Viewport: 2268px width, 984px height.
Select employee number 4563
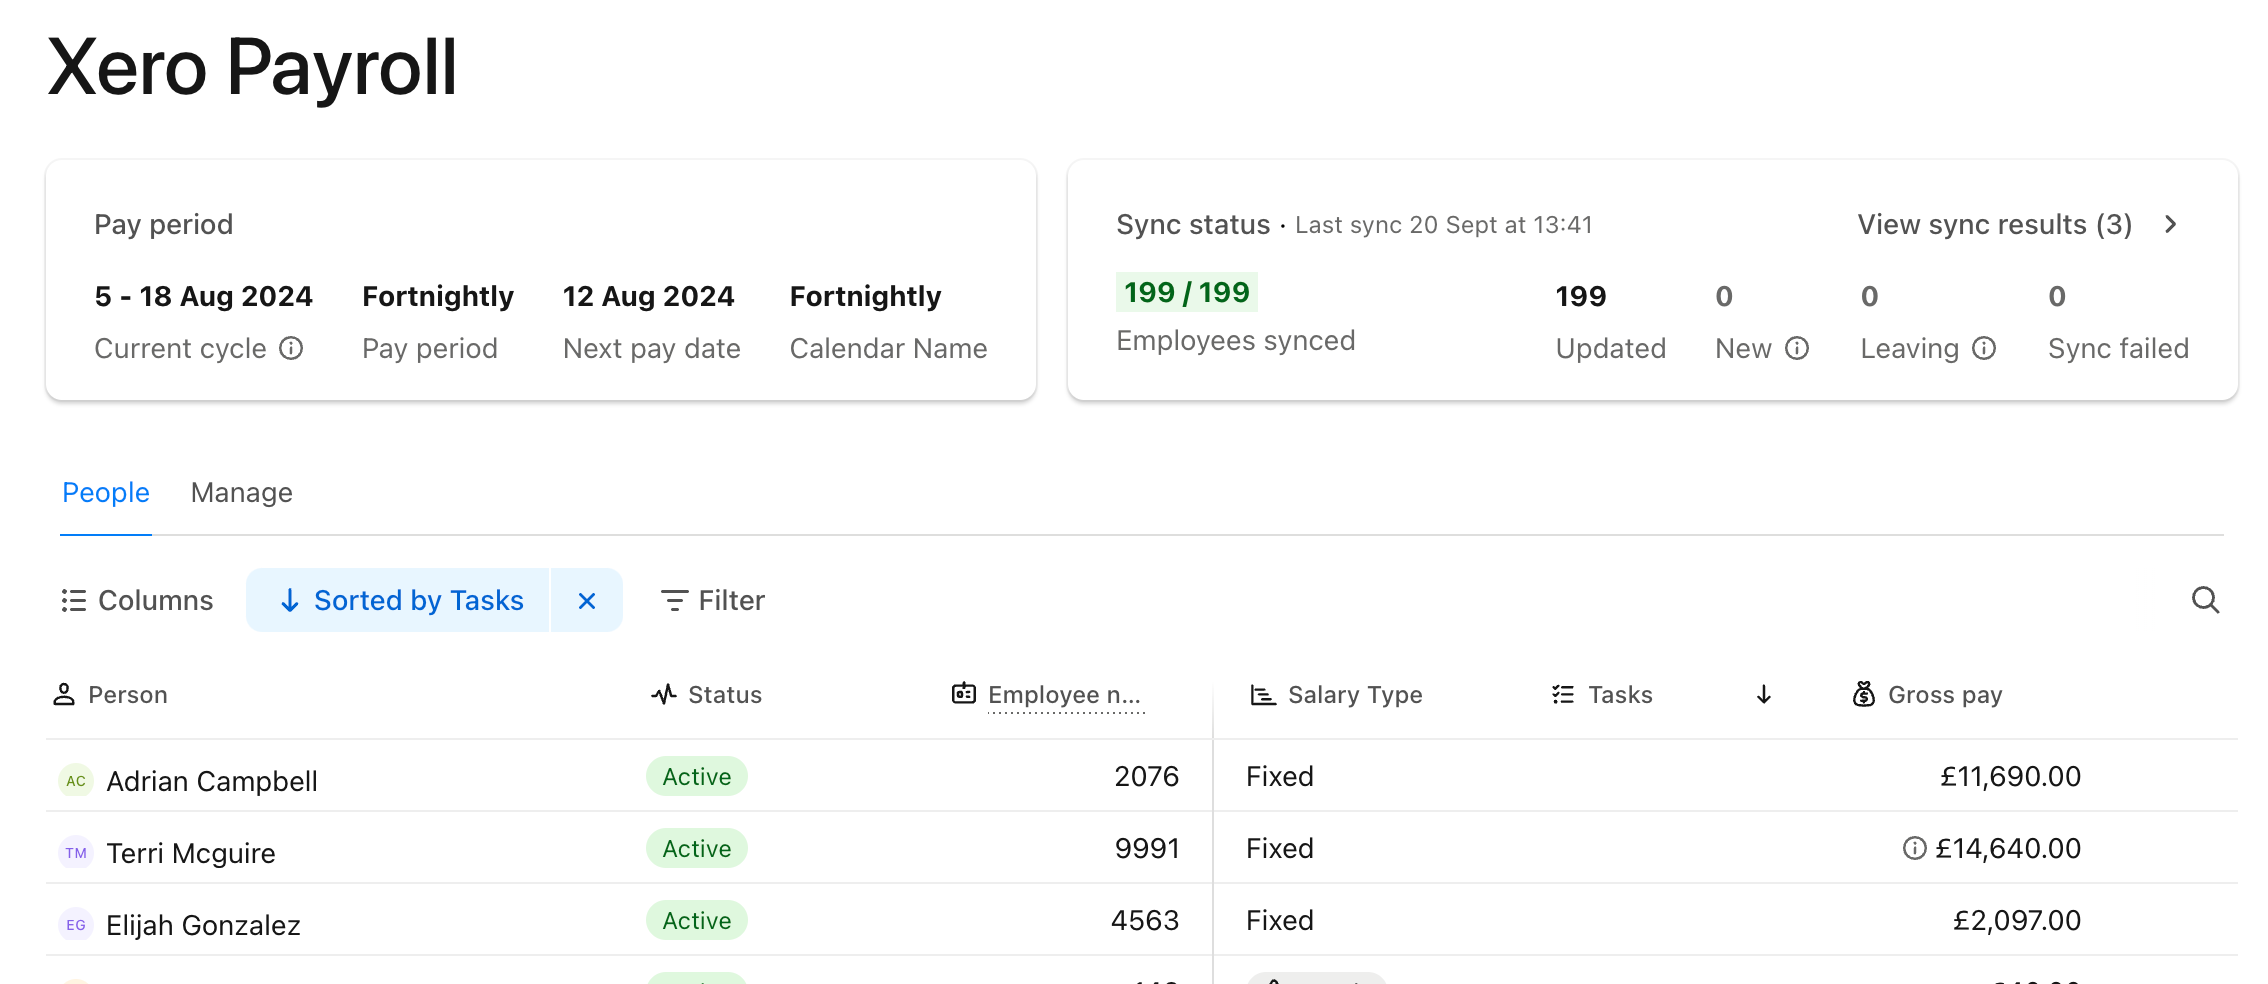pos(1145,920)
